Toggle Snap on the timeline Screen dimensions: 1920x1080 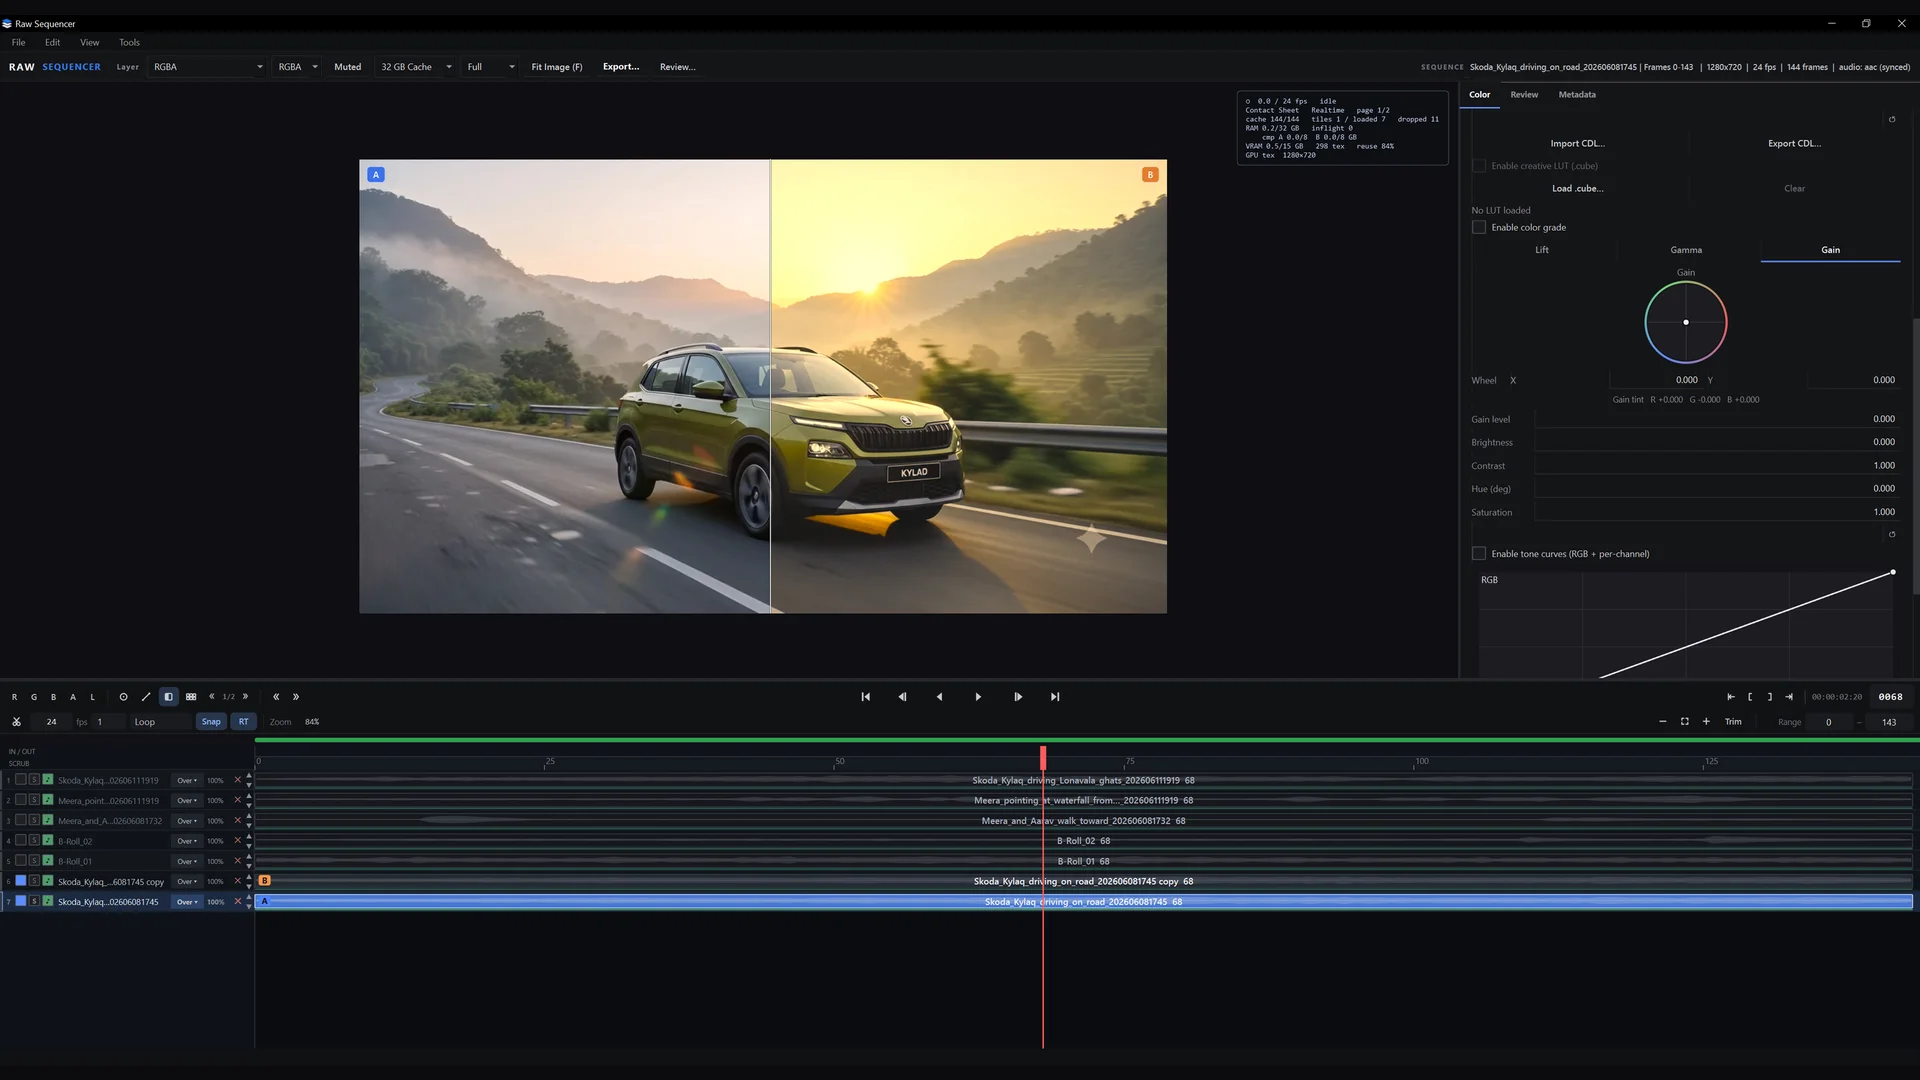pos(211,722)
